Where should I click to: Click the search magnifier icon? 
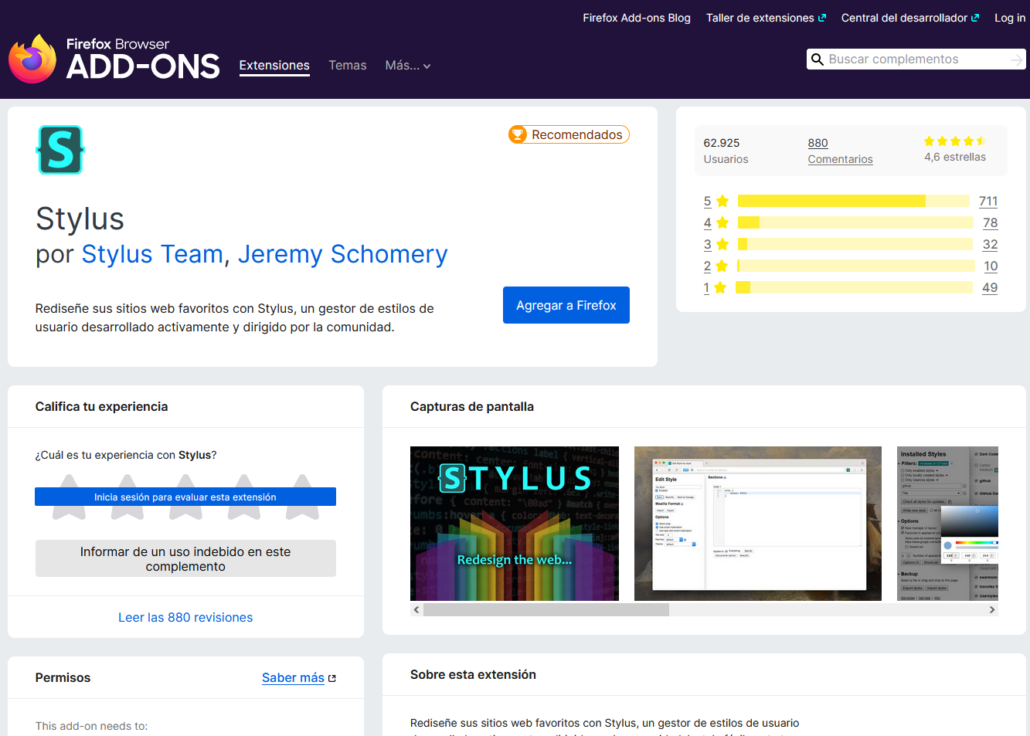coord(818,59)
